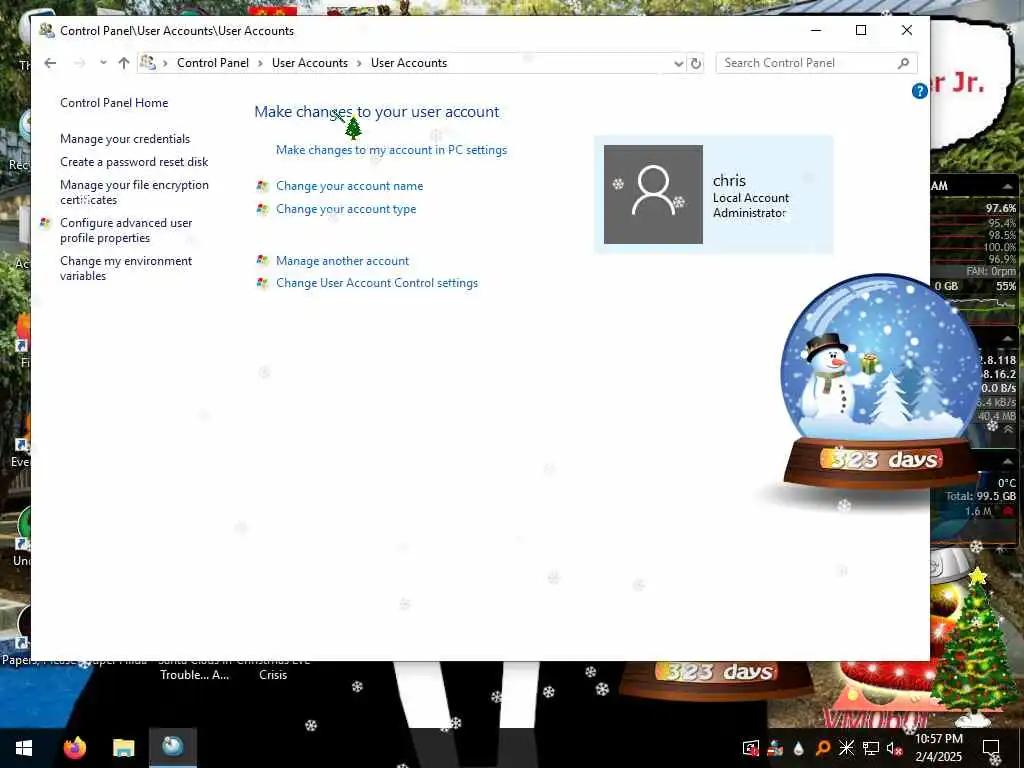Click shield icon beside Change your account type
1024x768 pixels.
pos(263,209)
